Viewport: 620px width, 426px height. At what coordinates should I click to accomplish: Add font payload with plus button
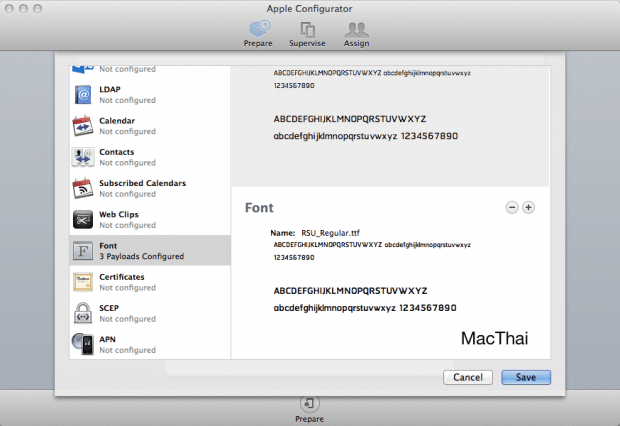(528, 207)
